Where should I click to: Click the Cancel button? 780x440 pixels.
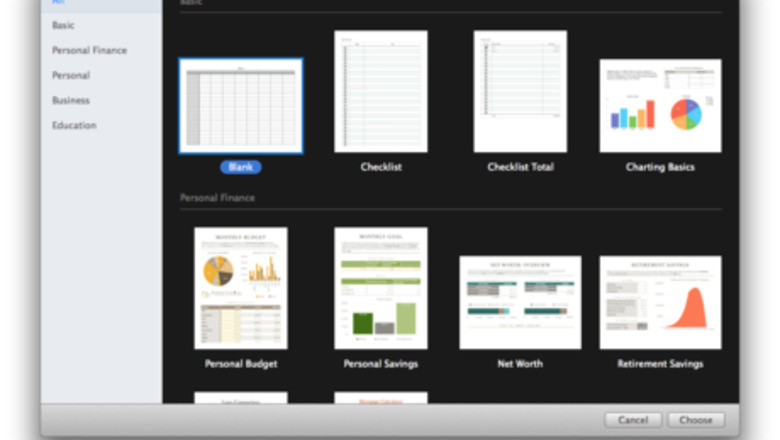point(632,420)
